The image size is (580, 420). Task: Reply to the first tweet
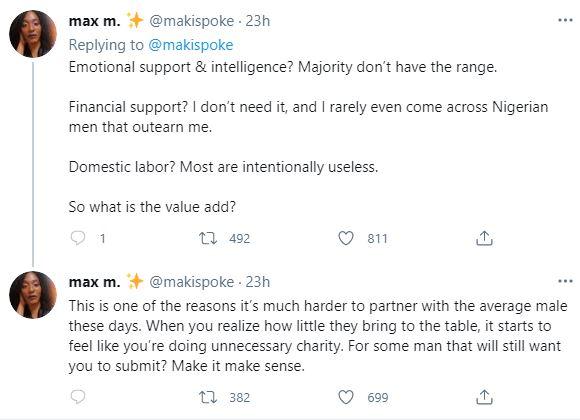coord(78,238)
